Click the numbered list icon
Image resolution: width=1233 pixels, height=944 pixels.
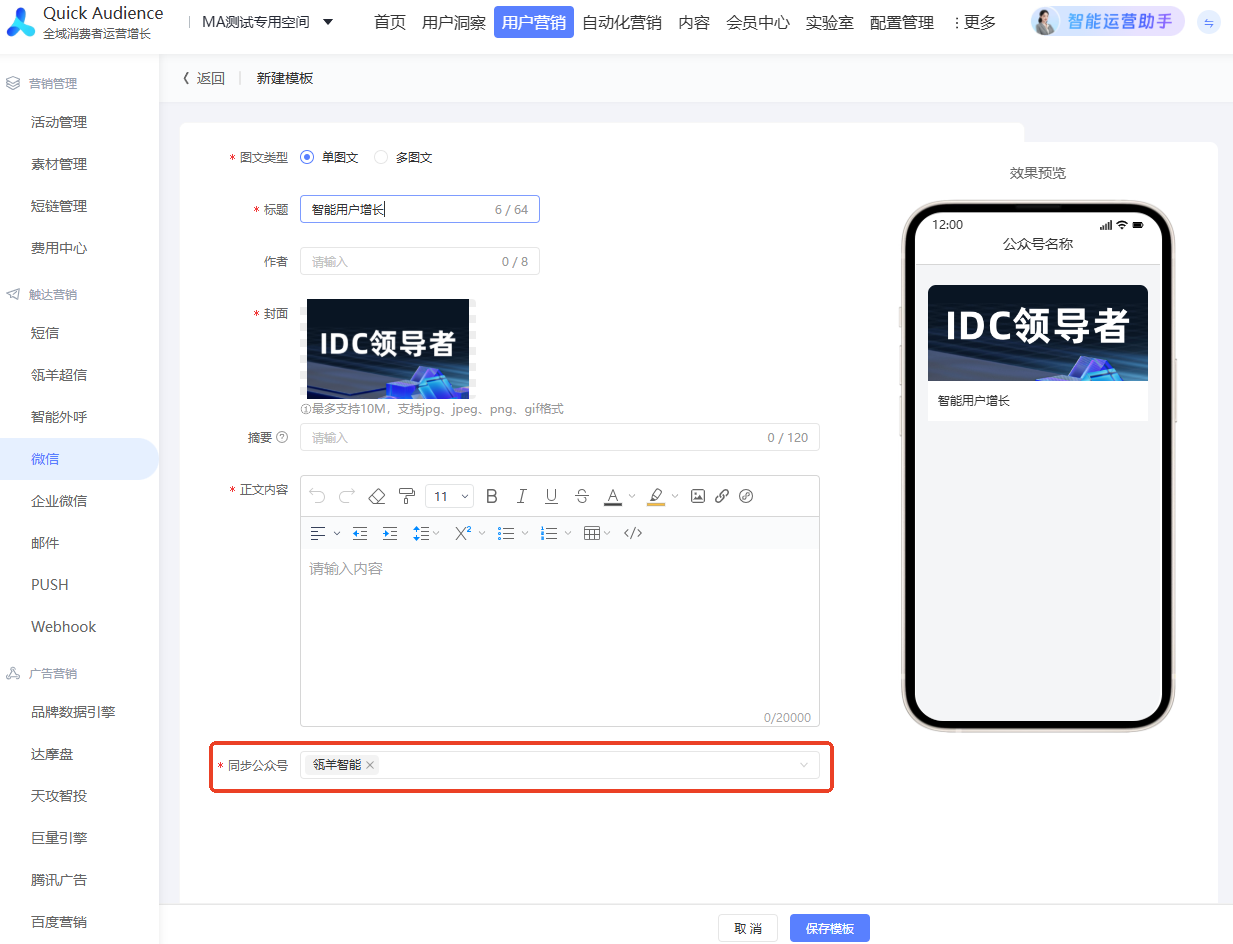tap(548, 533)
